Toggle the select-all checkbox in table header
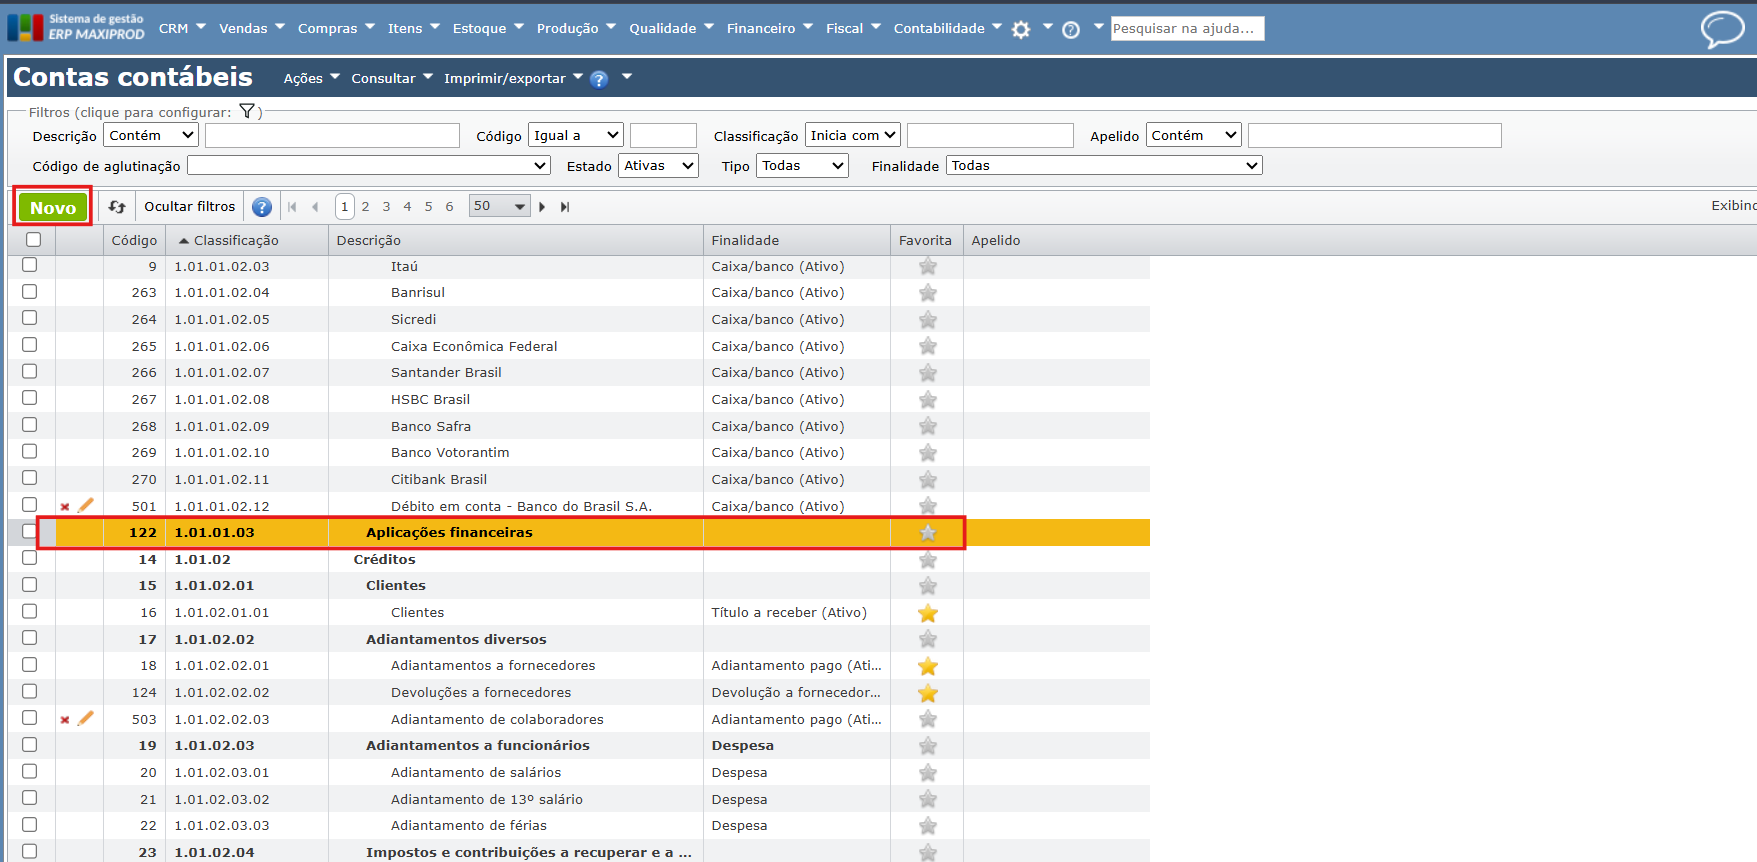 click(x=33, y=240)
